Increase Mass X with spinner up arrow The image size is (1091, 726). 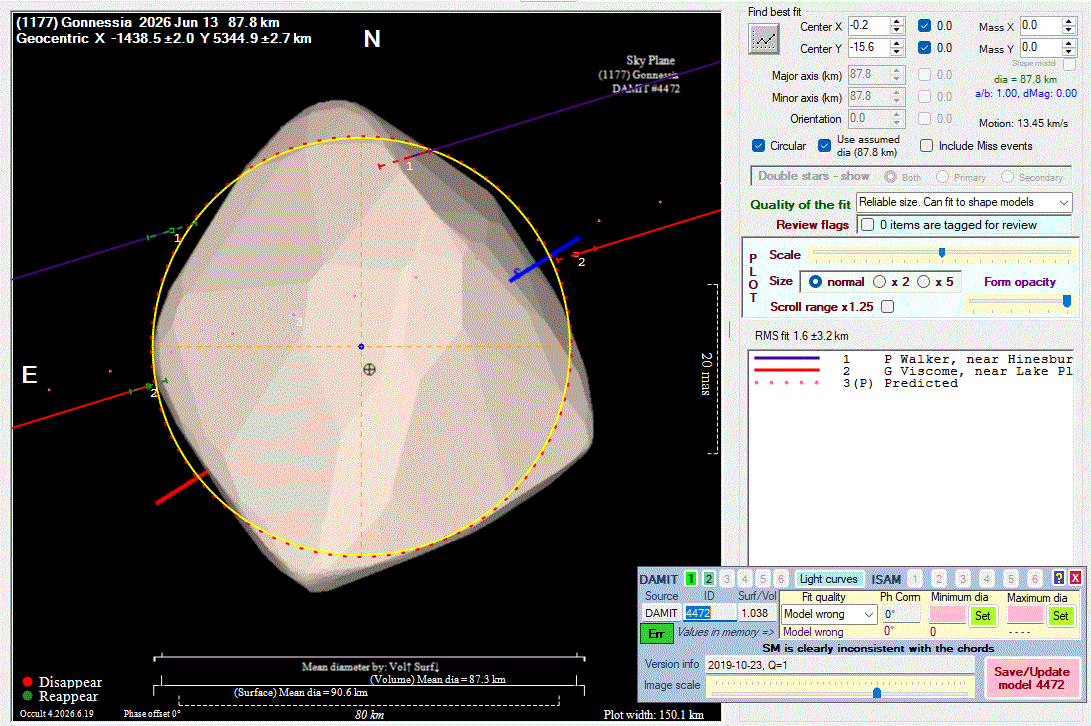(1069, 22)
